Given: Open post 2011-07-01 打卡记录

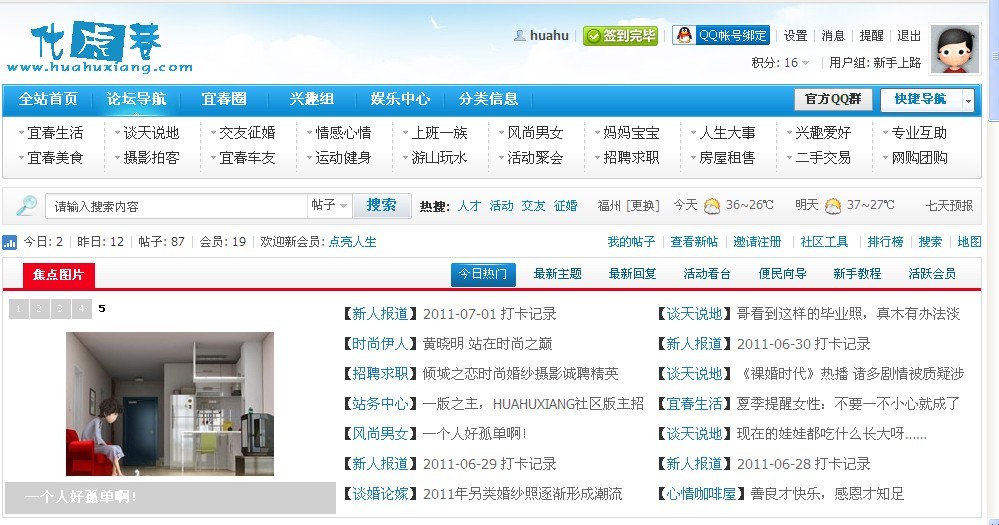Looking at the screenshot, I should 489,314.
